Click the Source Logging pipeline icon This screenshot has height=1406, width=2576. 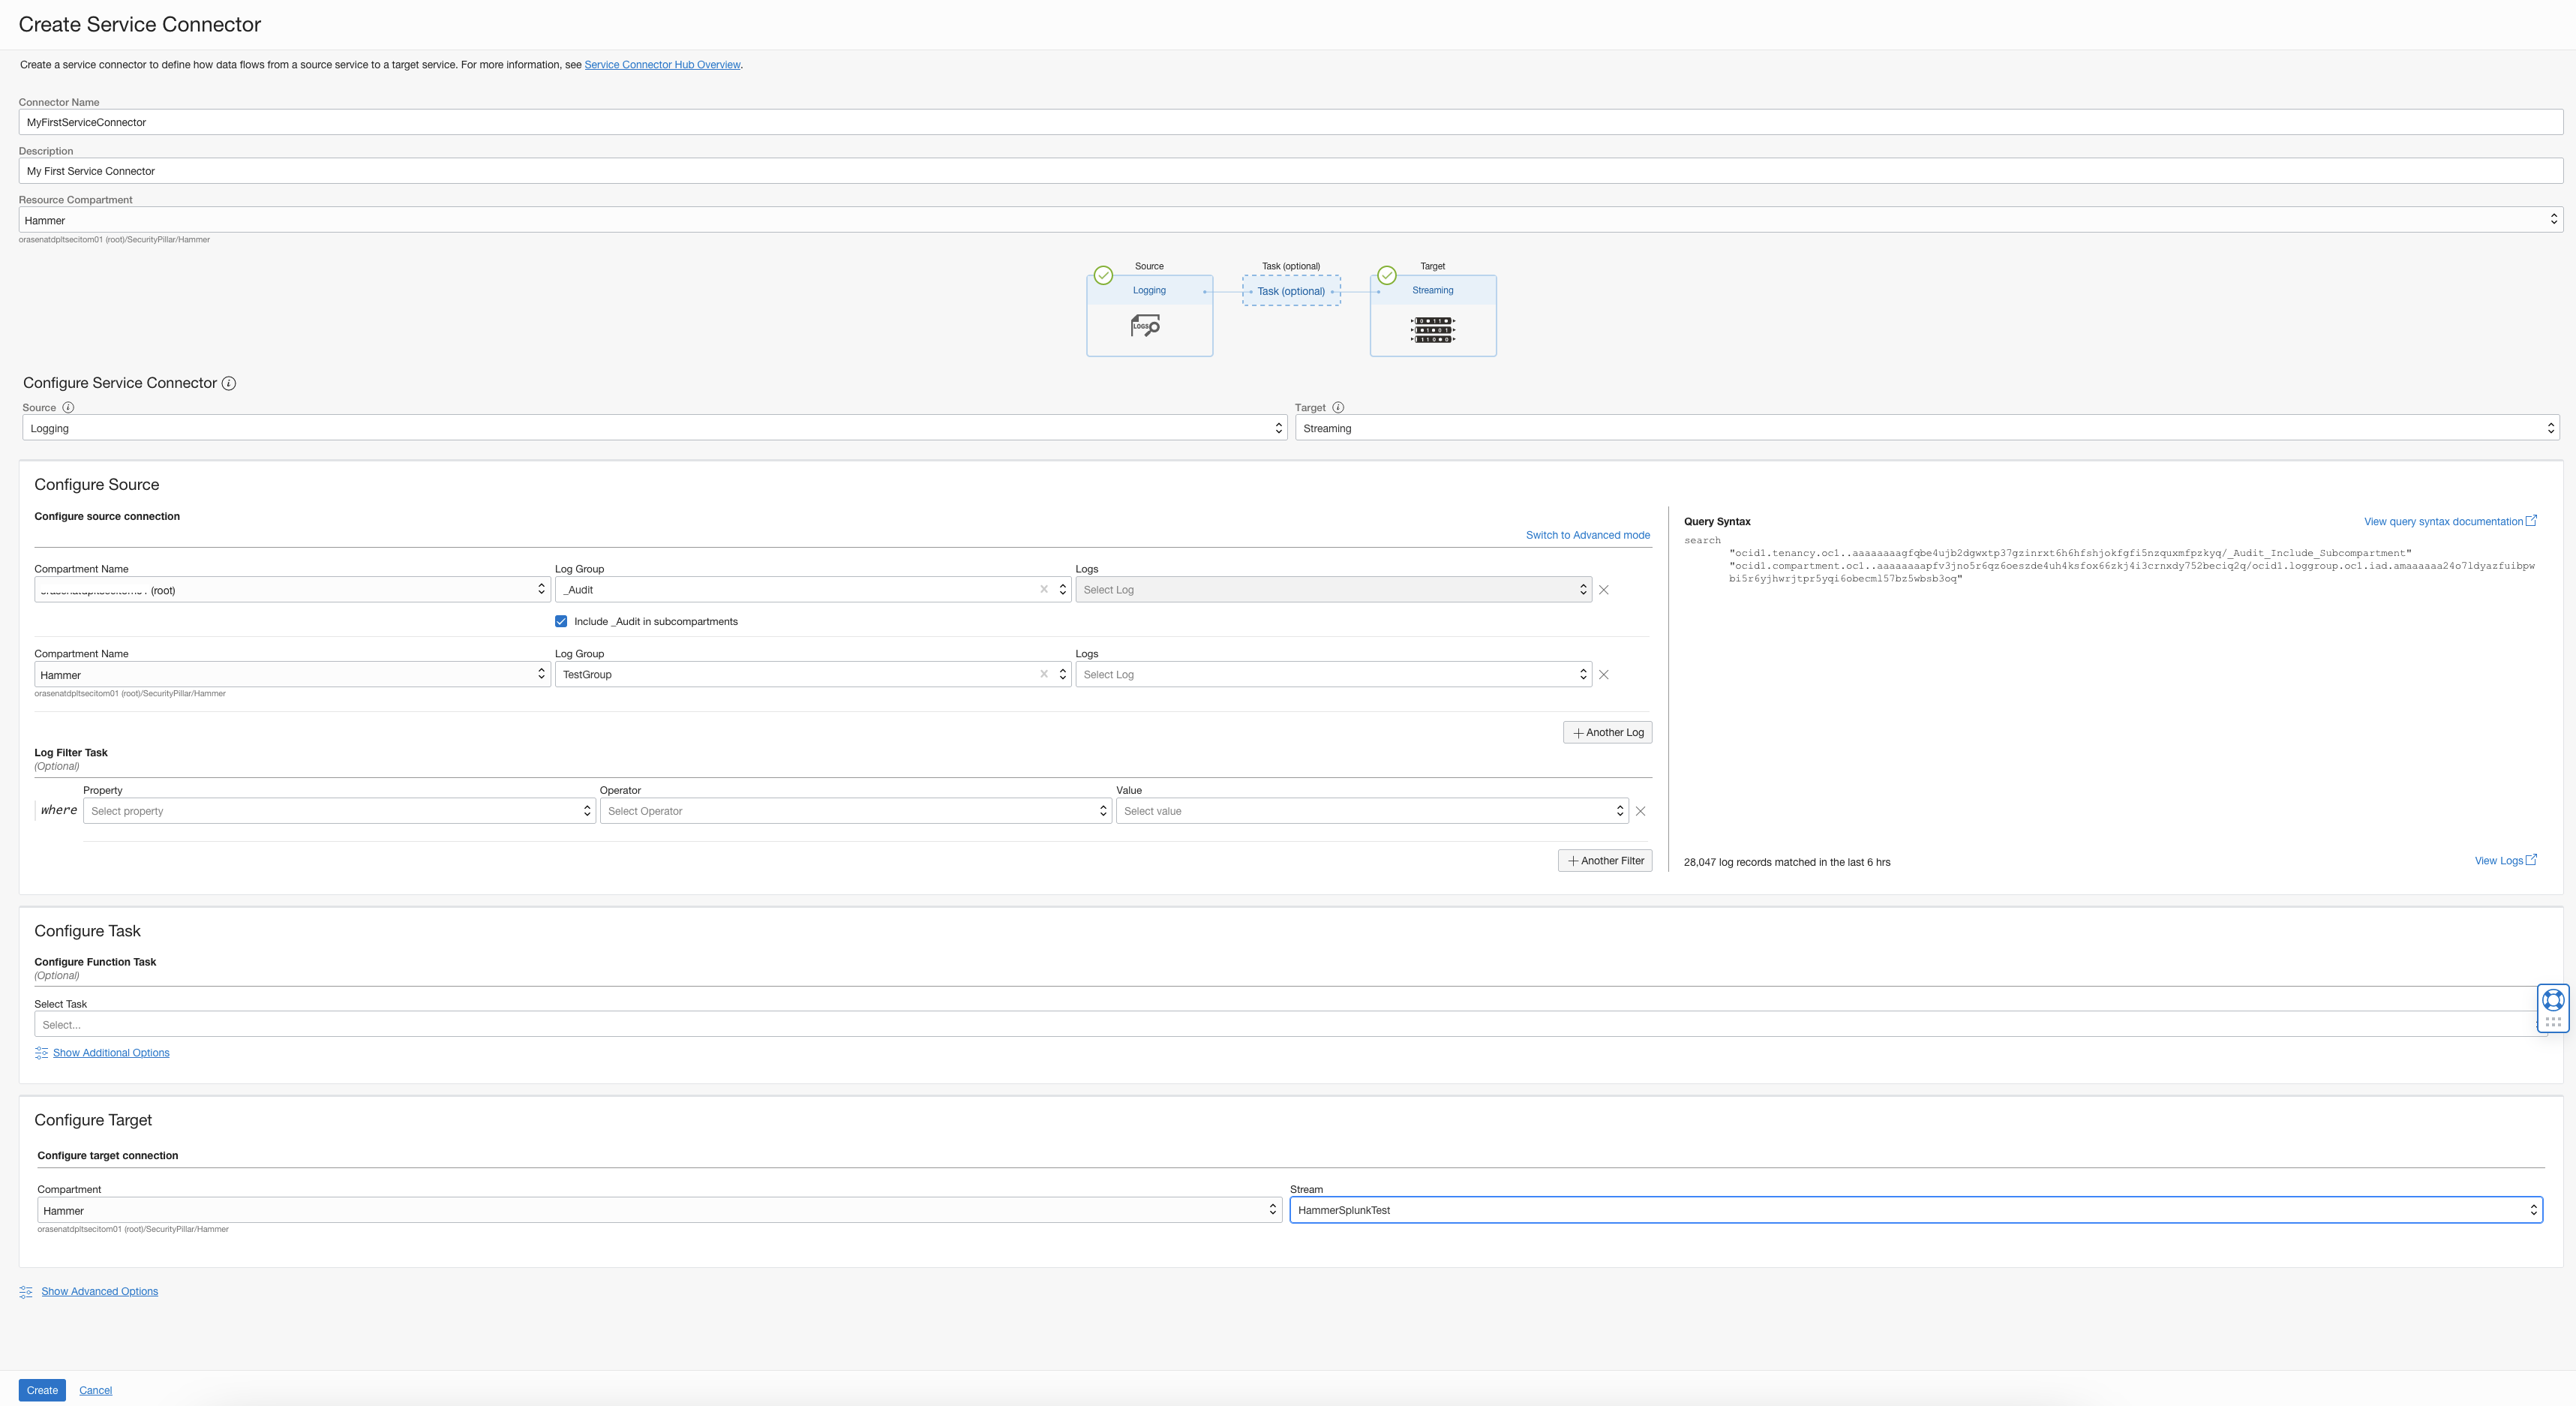(1142, 326)
